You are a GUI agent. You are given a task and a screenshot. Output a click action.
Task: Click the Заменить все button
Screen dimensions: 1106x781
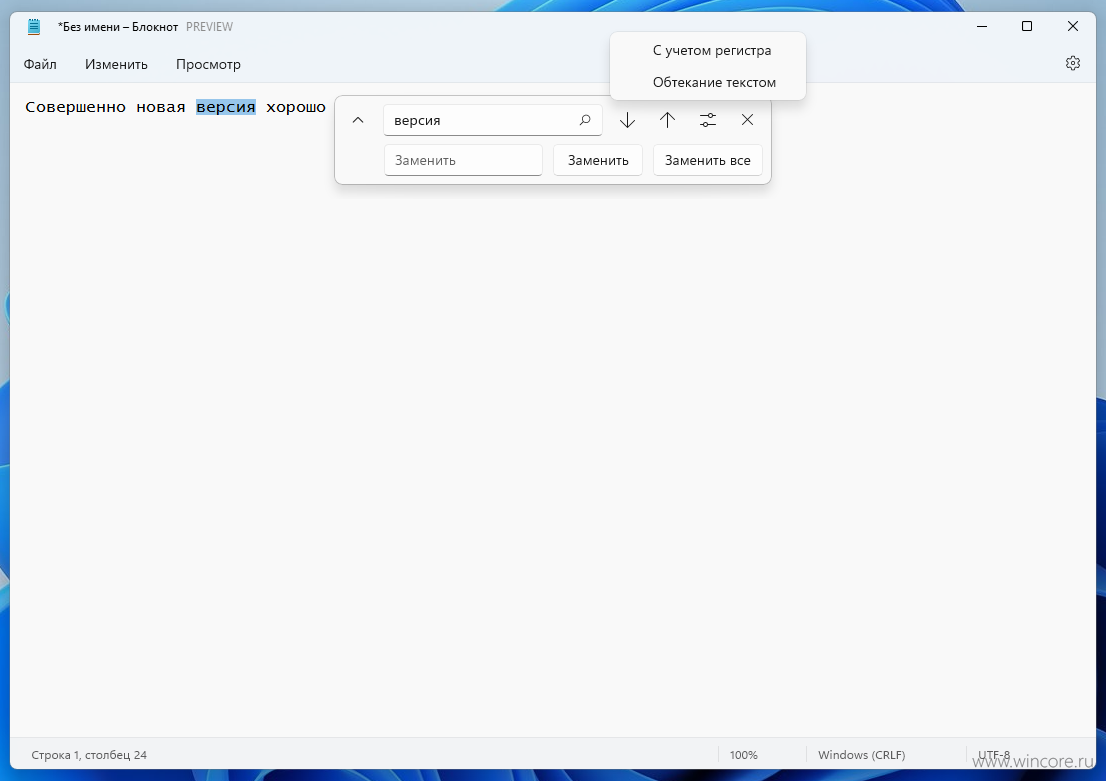[x=707, y=160]
